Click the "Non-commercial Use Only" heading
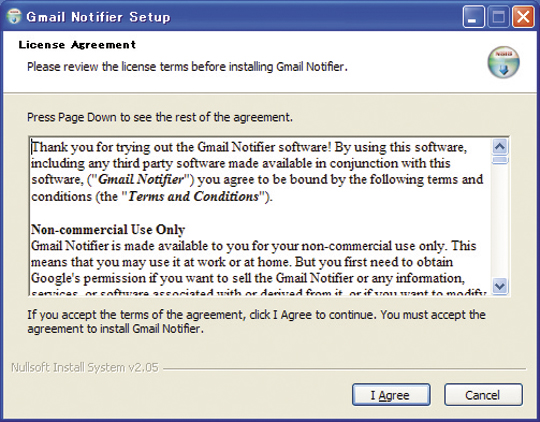540x422 pixels. pyautogui.click(x=108, y=229)
